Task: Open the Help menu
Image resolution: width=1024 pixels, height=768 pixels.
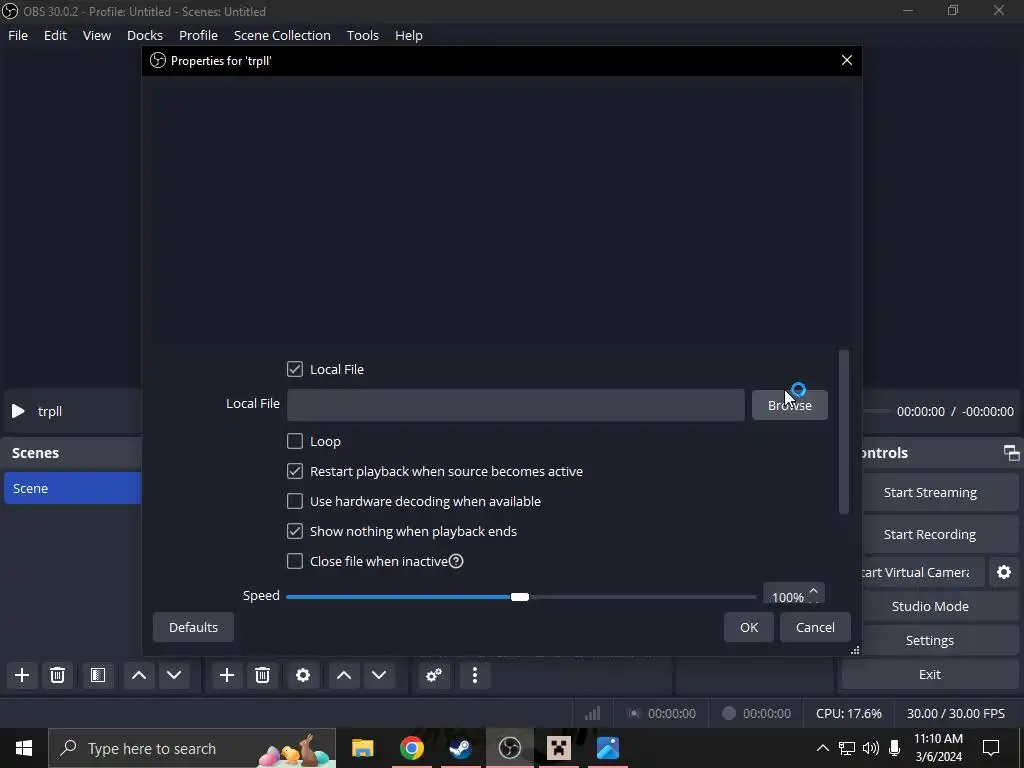Action: [x=409, y=35]
